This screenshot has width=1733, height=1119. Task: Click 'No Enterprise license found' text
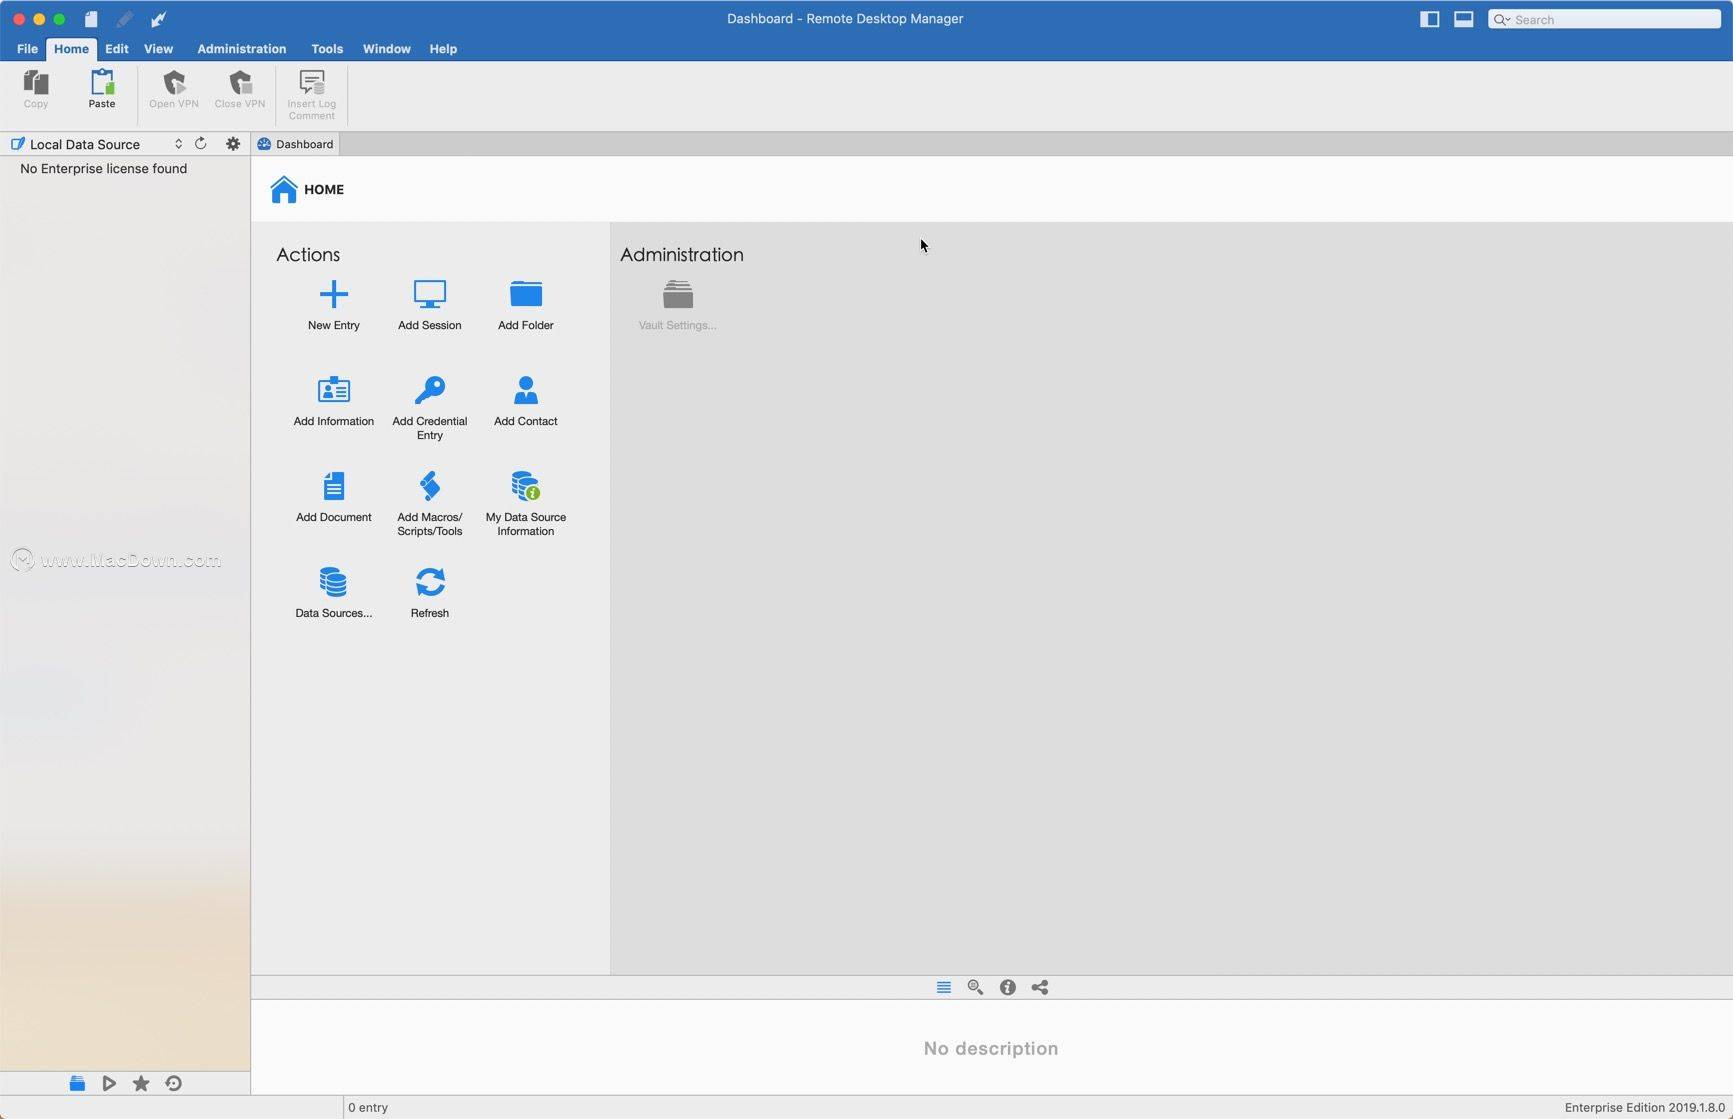coord(103,168)
